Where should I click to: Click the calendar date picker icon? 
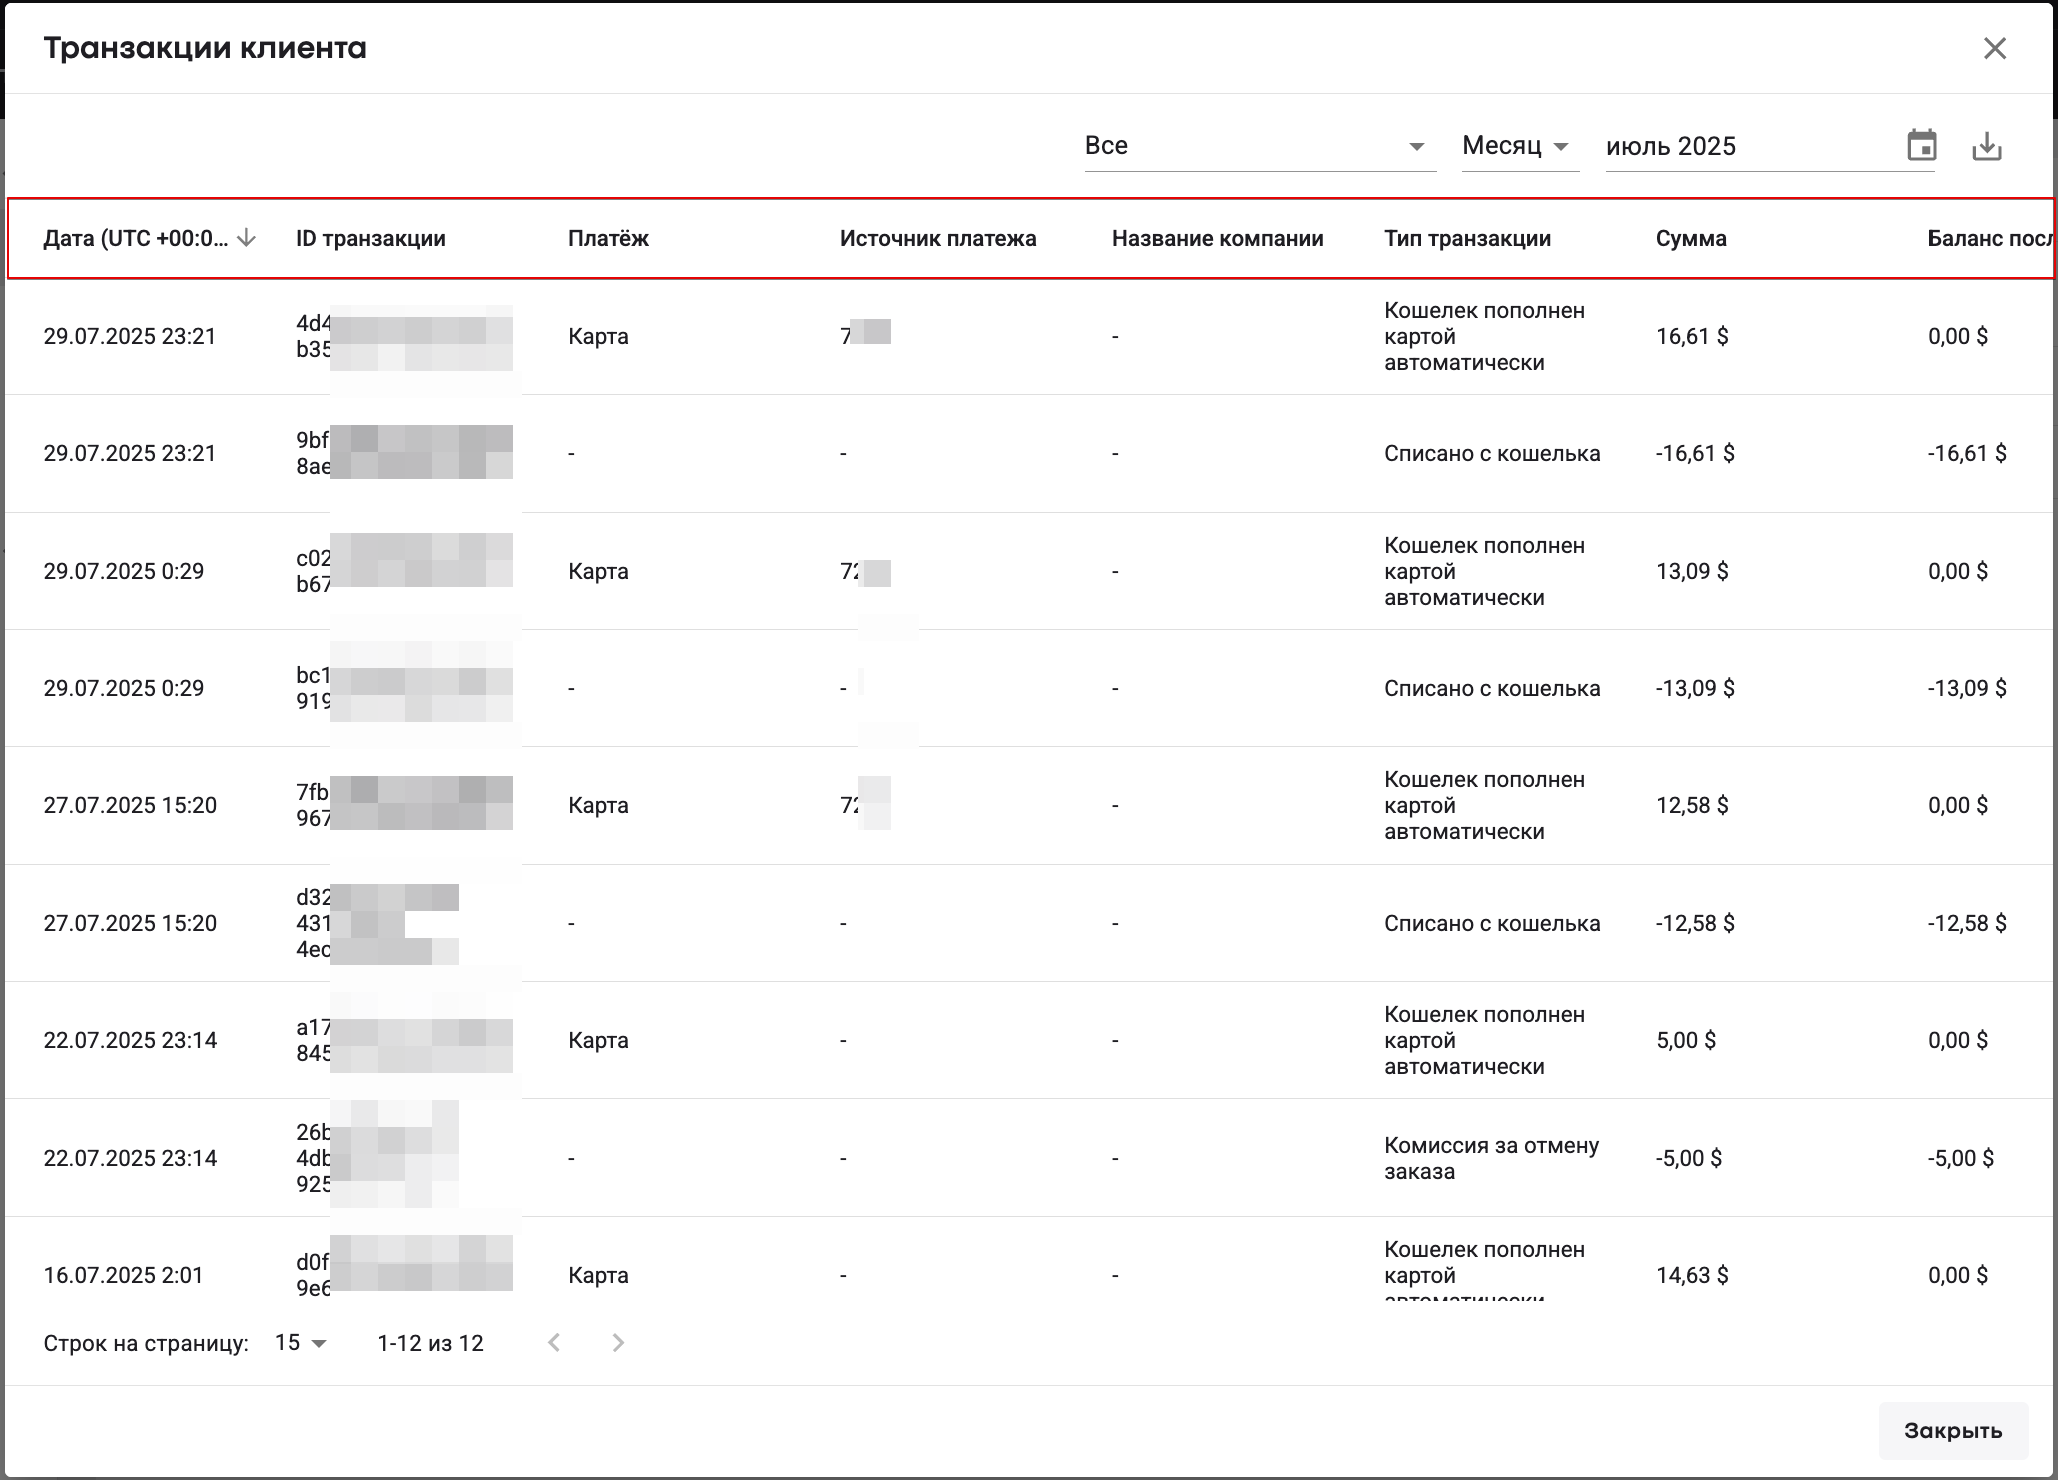click(1921, 146)
